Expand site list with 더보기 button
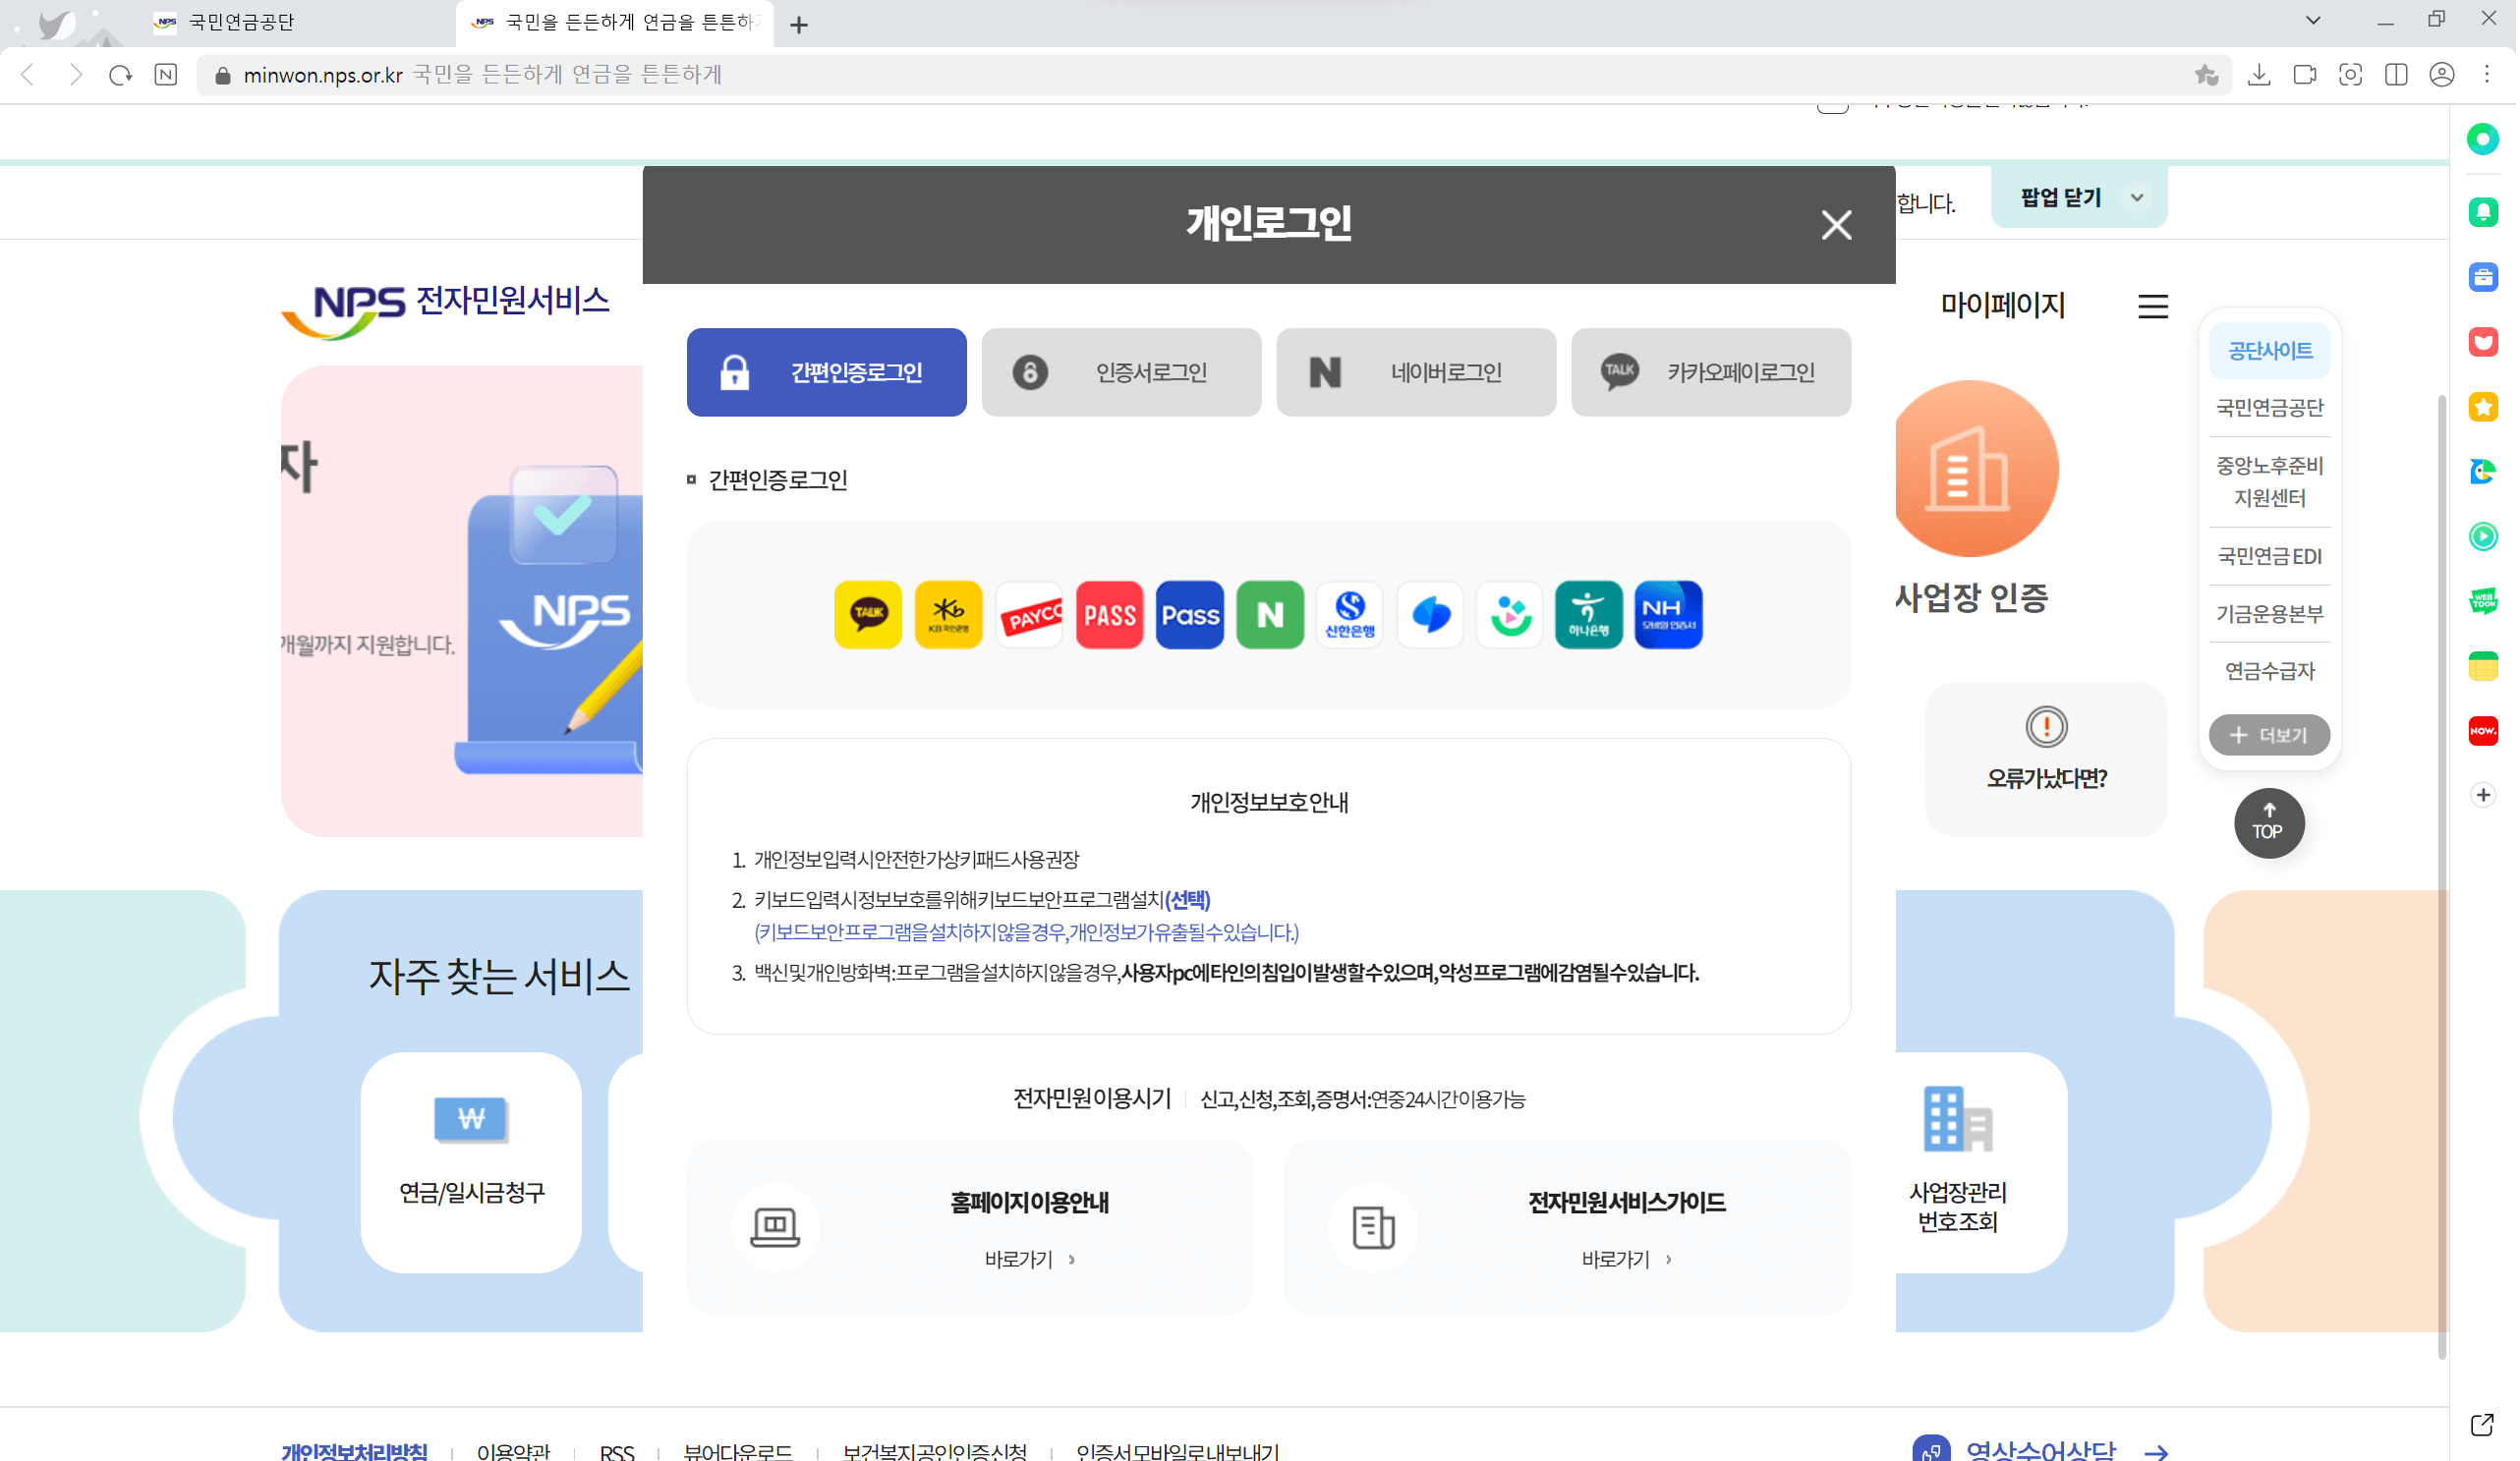Screen dimensions: 2520x1461 pos(2269,734)
